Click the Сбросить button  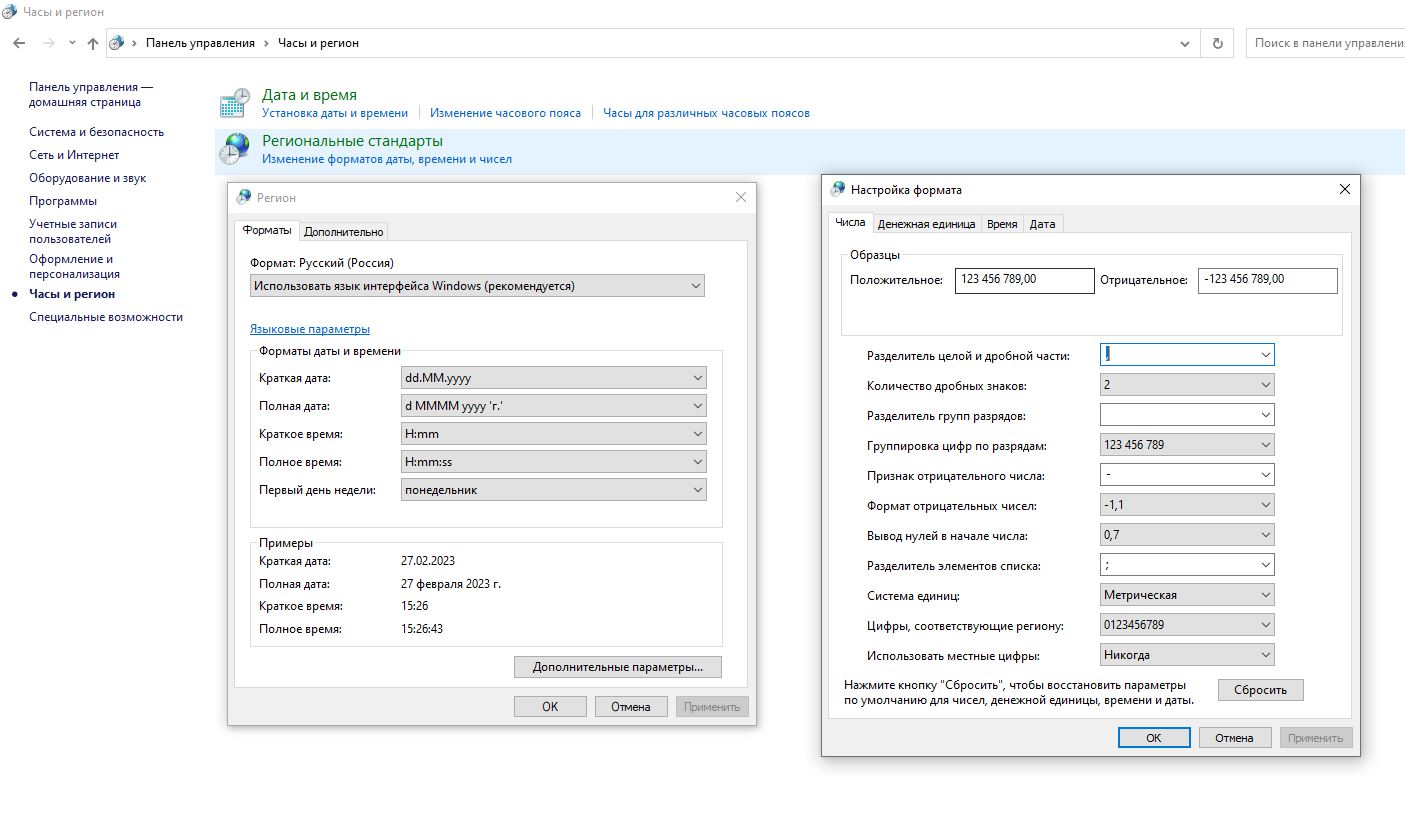1260,690
